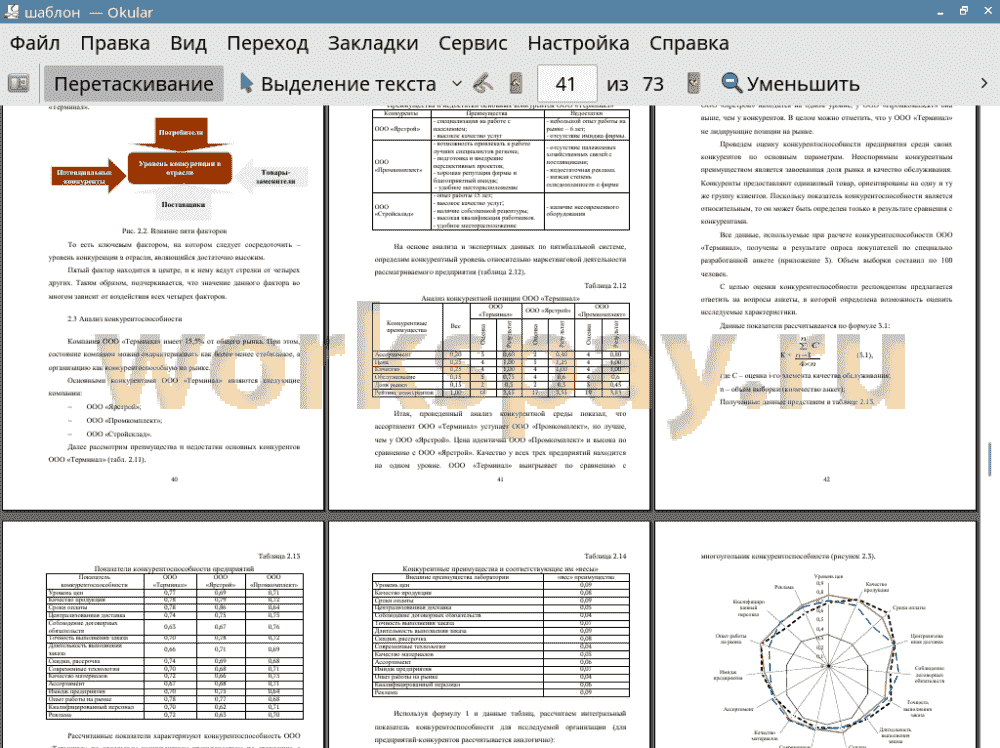Maximize or restore the Okular window
This screenshot has width=1000, height=748.
pyautogui.click(x=964, y=11)
